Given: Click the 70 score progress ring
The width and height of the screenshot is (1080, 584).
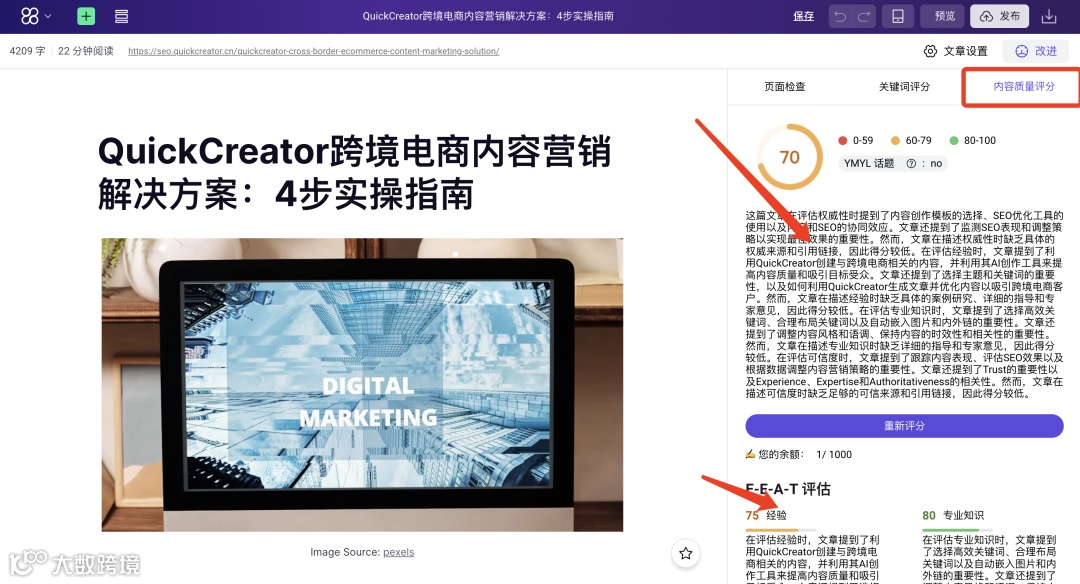Looking at the screenshot, I should [x=789, y=157].
